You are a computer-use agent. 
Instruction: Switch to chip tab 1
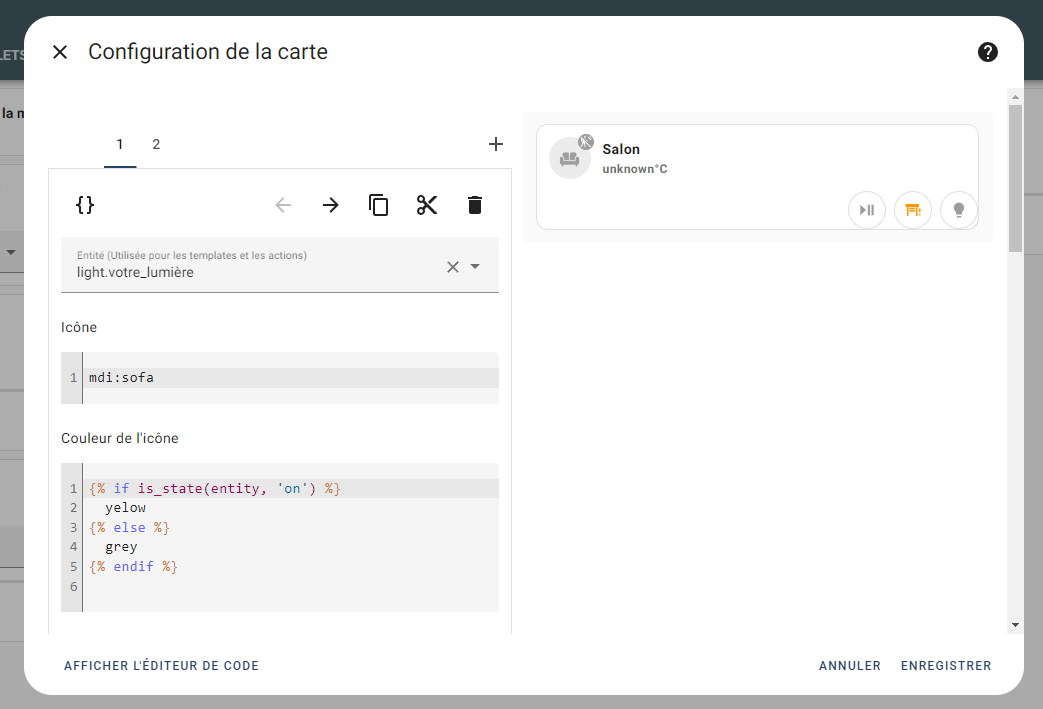(x=120, y=144)
